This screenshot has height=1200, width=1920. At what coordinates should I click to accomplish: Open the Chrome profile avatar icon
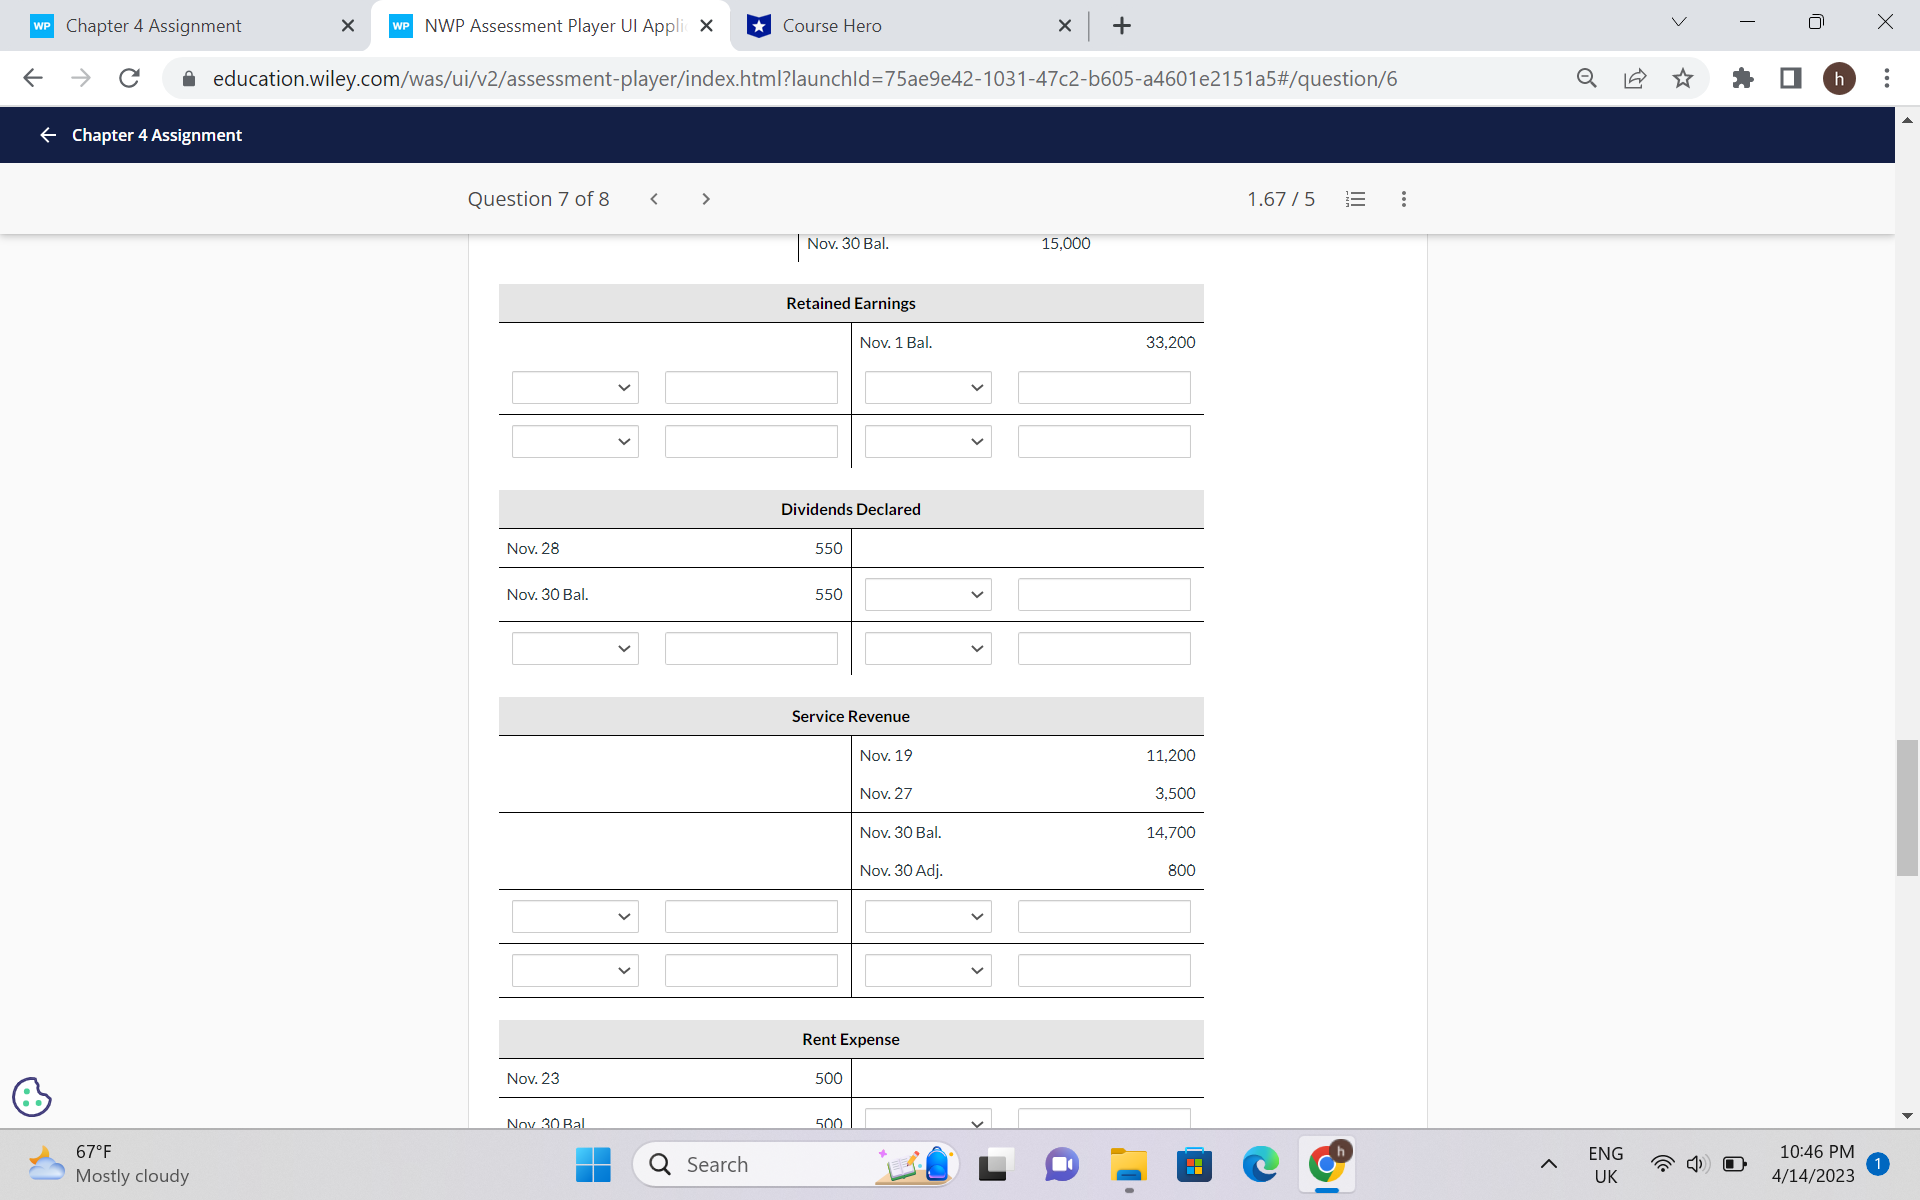click(1841, 78)
